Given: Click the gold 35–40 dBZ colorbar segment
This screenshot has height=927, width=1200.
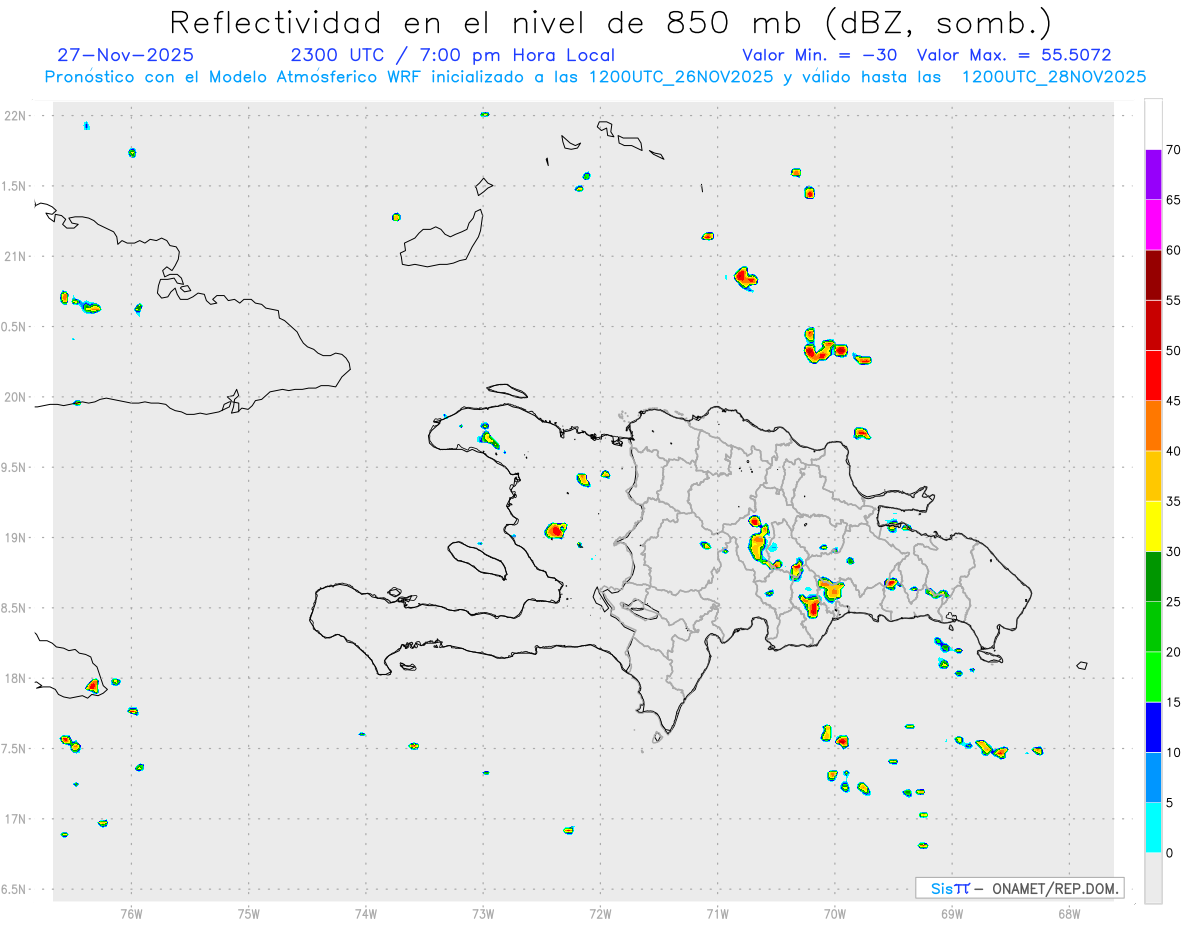Looking at the screenshot, I should (x=1153, y=476).
